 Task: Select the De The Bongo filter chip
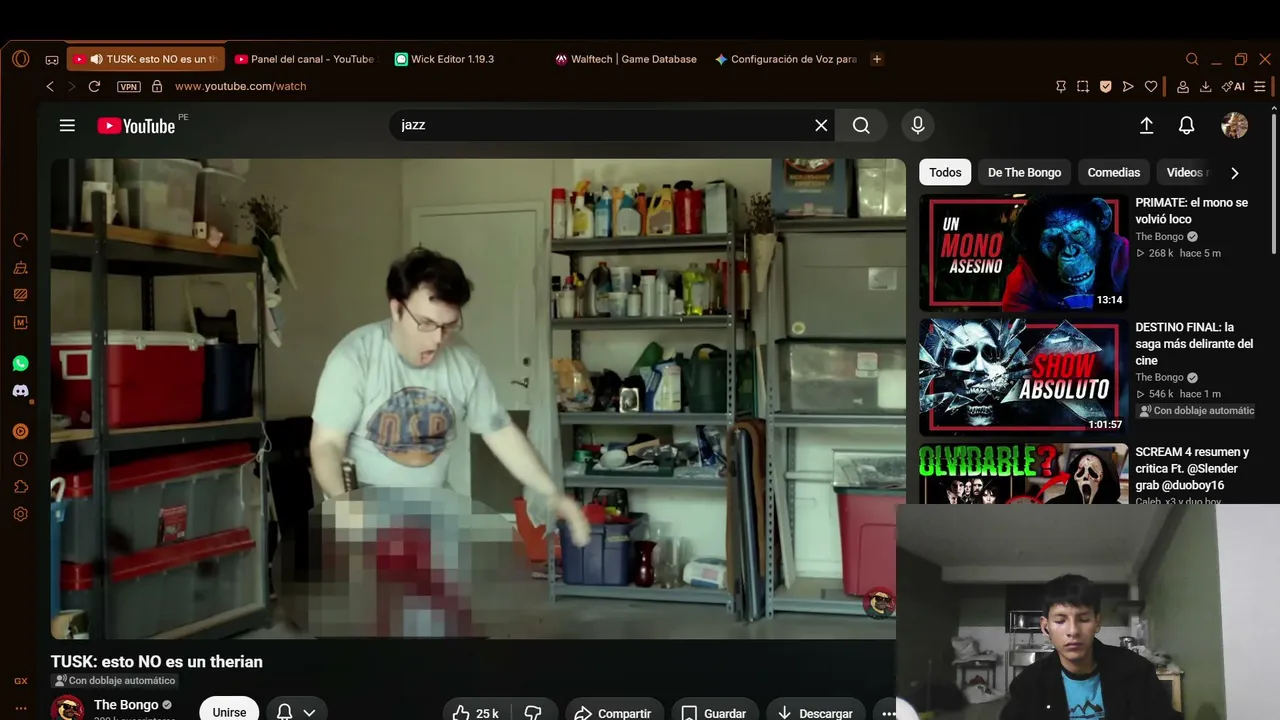[1024, 172]
